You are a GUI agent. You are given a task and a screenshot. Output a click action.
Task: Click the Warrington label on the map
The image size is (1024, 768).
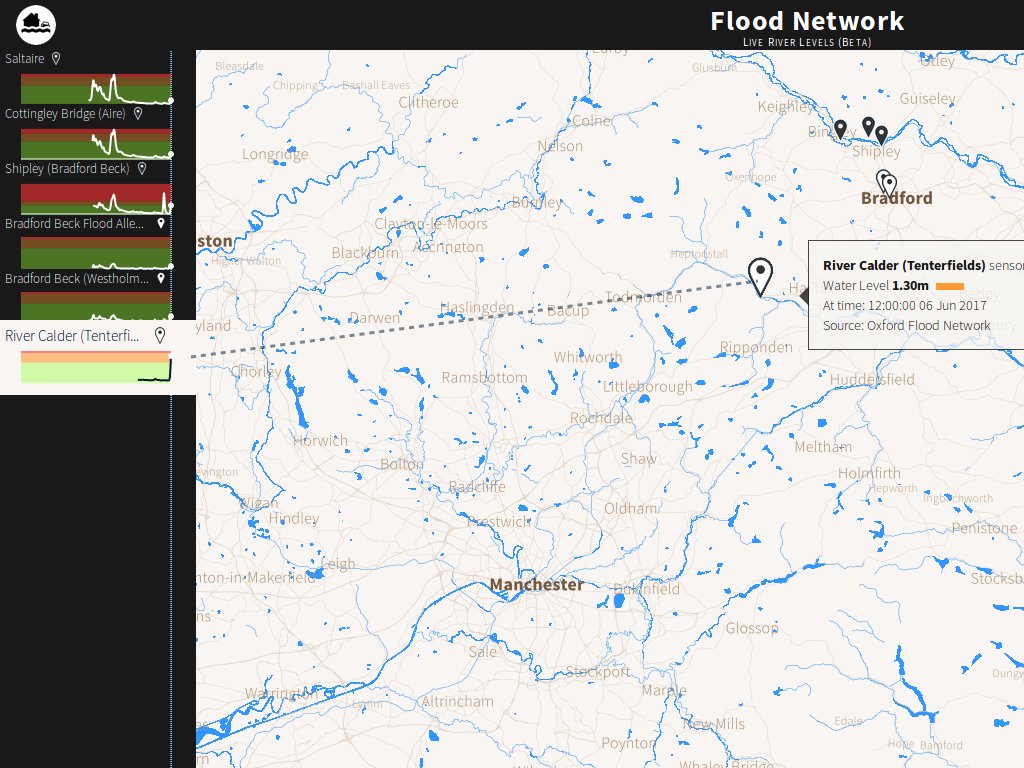(x=281, y=694)
